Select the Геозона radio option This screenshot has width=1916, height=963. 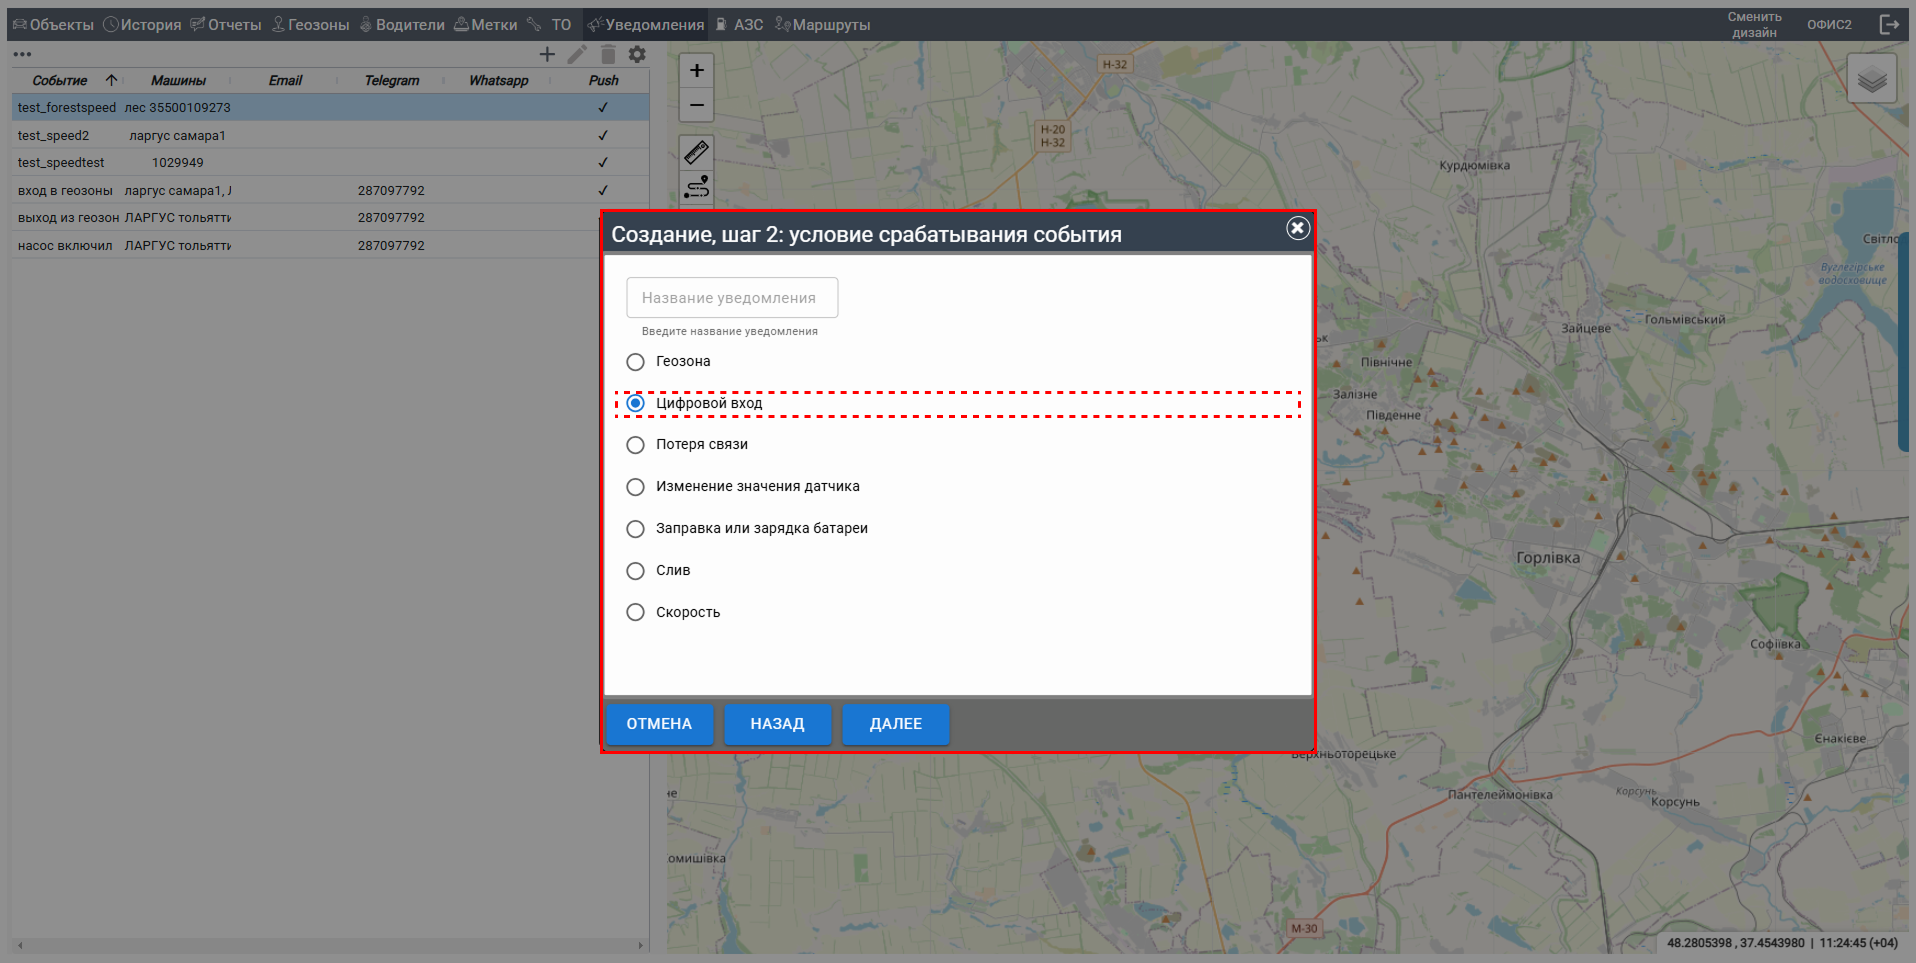(635, 362)
